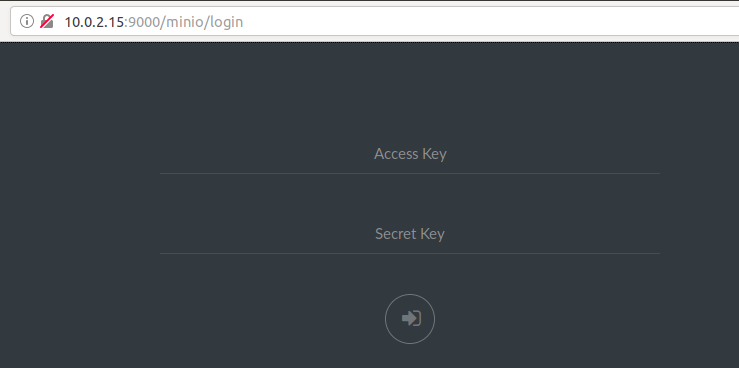Click the login arrow icon
The width and height of the screenshot is (739, 368).
(411, 319)
